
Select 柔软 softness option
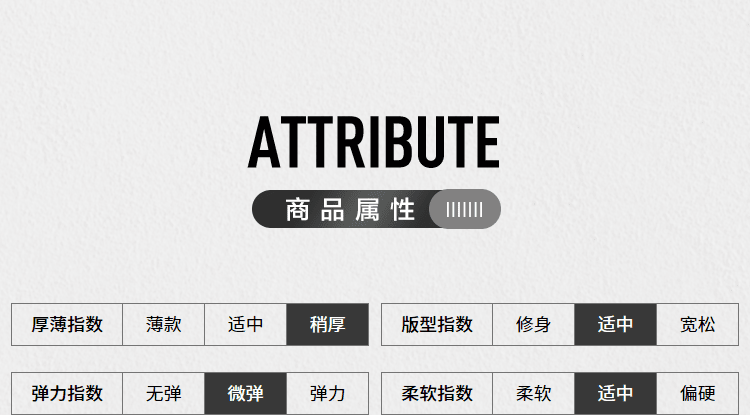pos(533,393)
